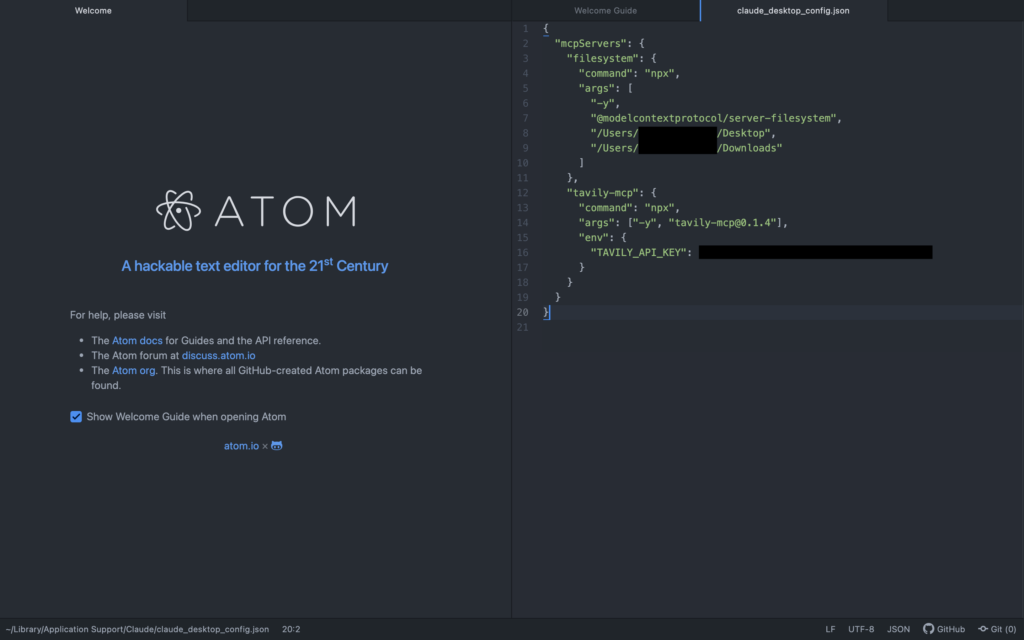Click the "env" key on line 15

pos(594,238)
